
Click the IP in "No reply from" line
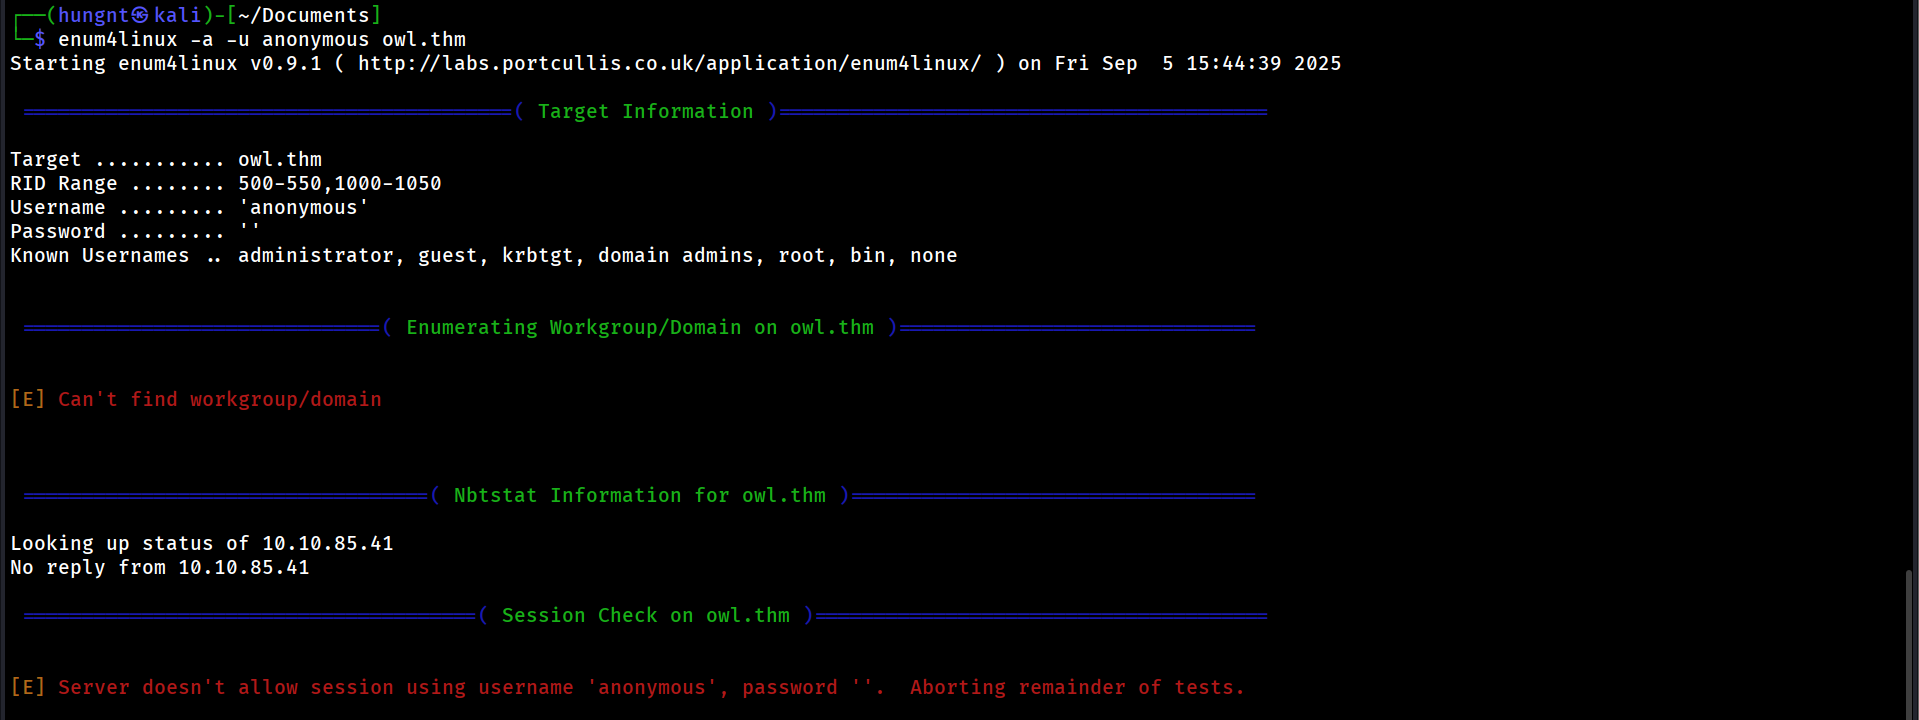click(243, 567)
